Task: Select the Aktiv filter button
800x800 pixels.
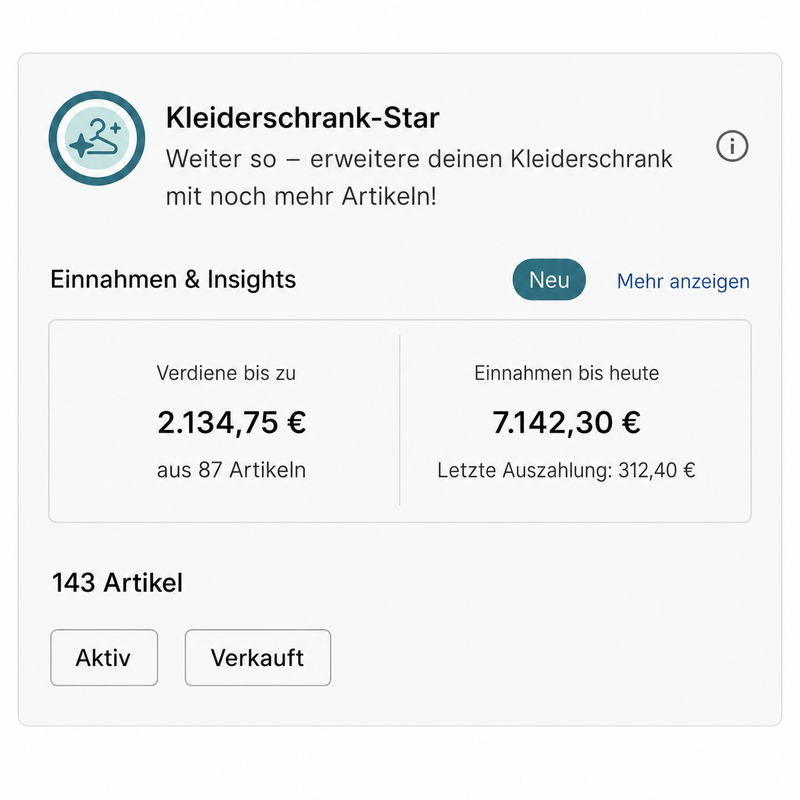Action: pyautogui.click(x=104, y=657)
